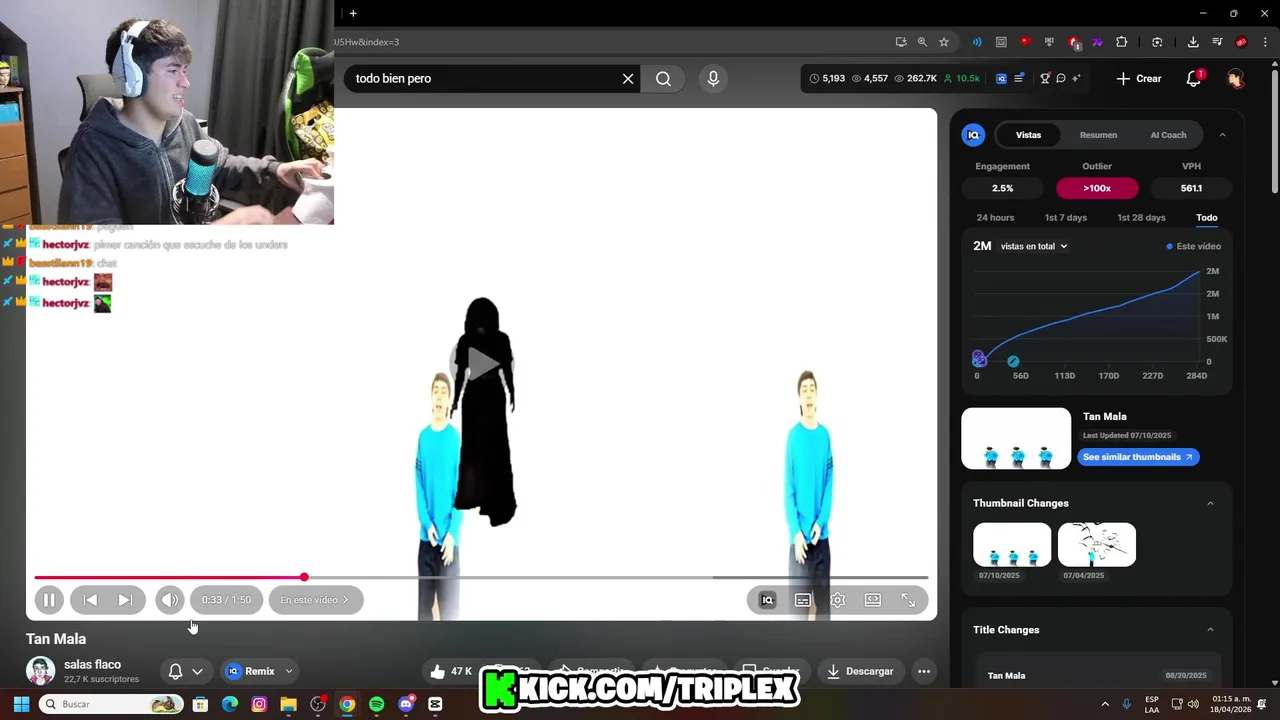Click the blue marker on the views chart

(1013, 361)
